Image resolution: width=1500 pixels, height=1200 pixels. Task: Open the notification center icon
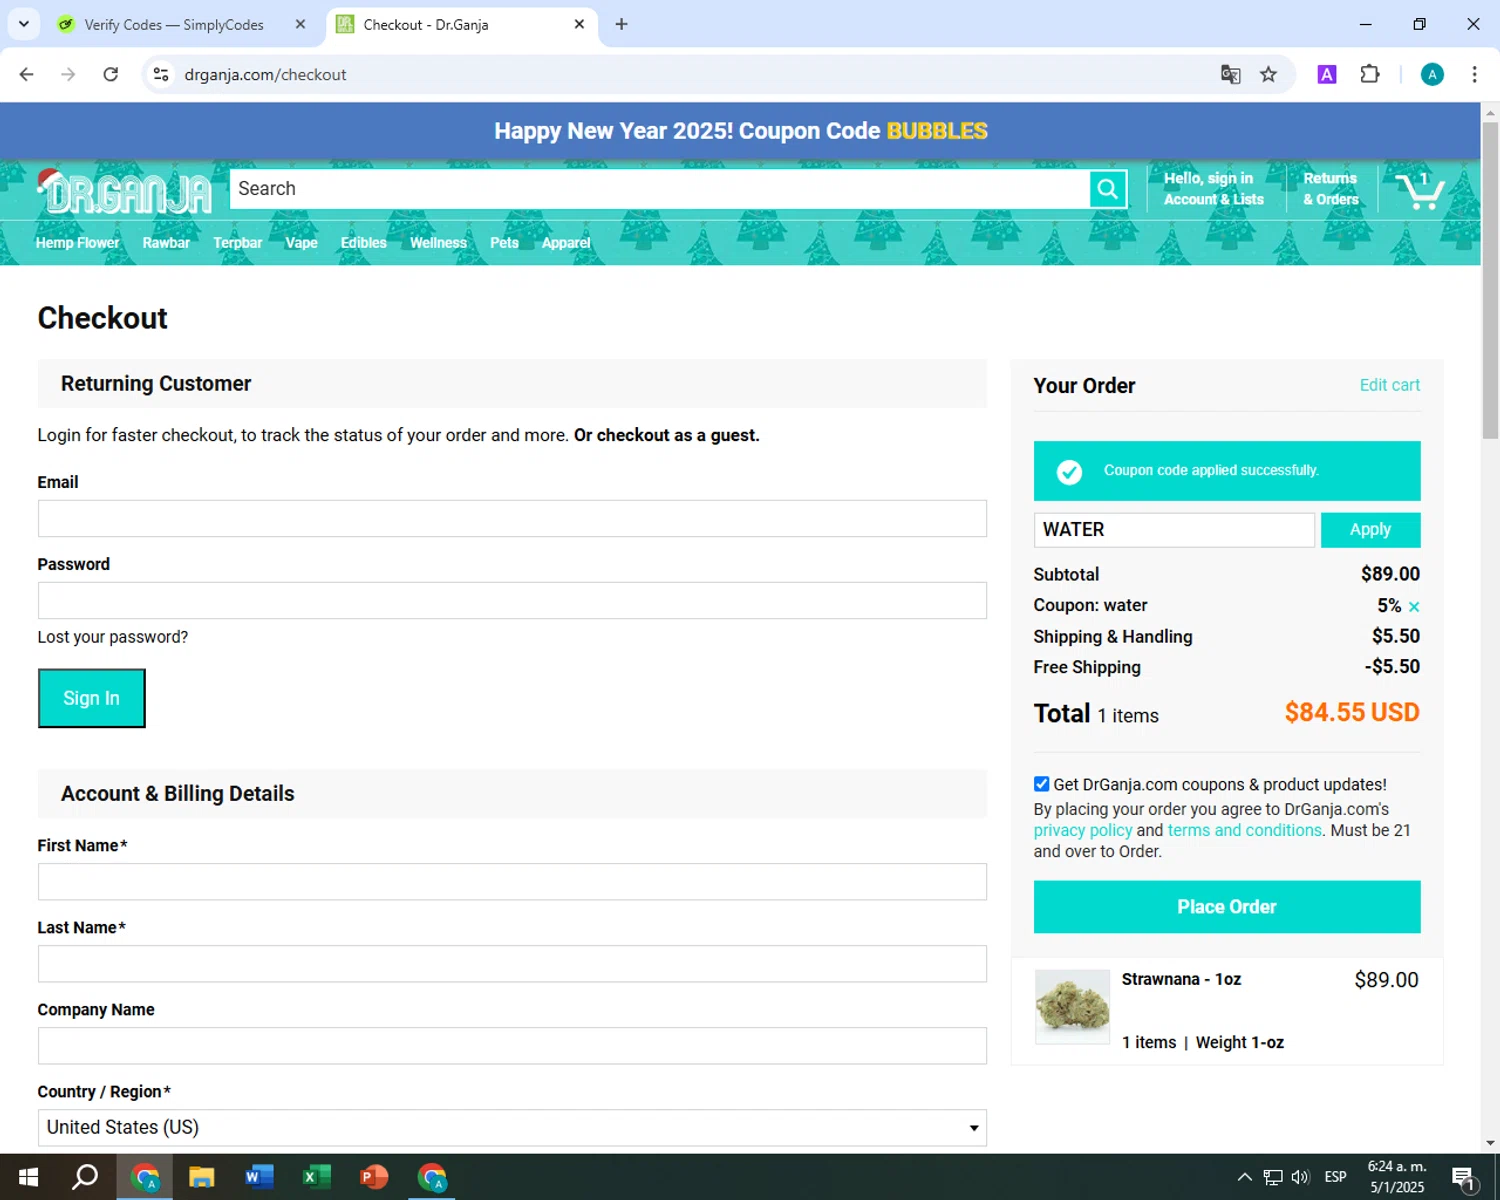click(1464, 1178)
